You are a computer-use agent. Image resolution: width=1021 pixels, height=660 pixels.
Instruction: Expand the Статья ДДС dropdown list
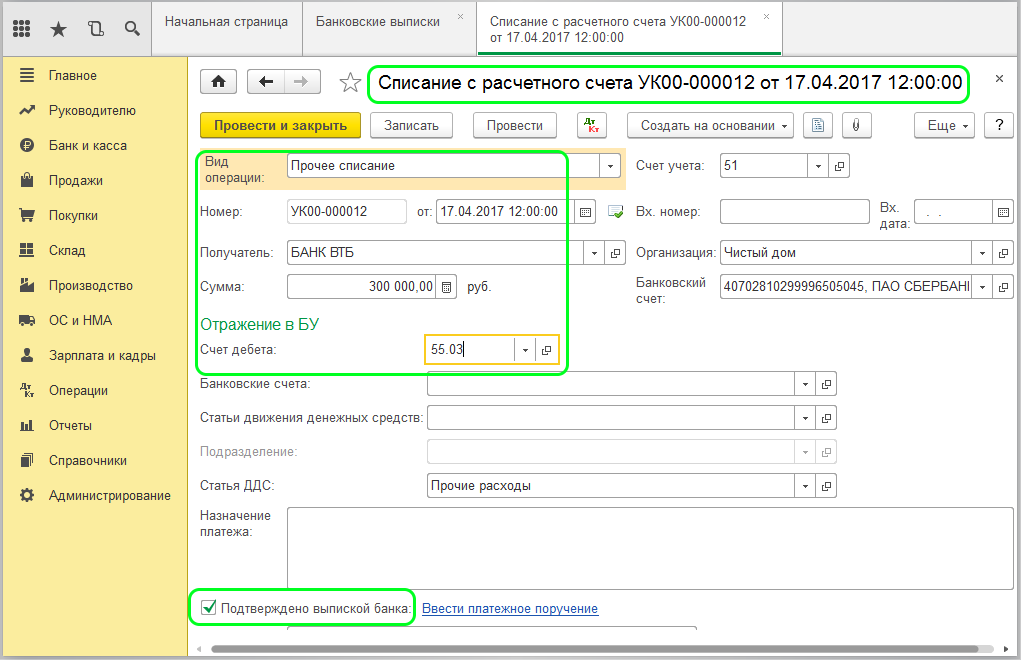pyautogui.click(x=805, y=486)
